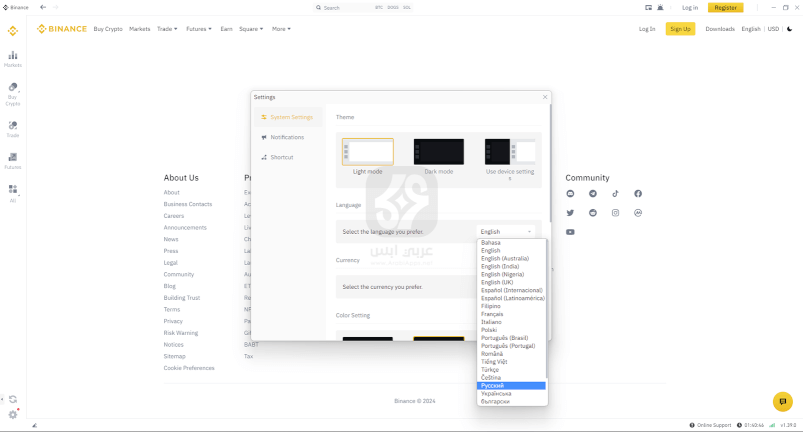Open the Cookie Preferences footer link
This screenshot has width=803, height=432.
click(189, 368)
